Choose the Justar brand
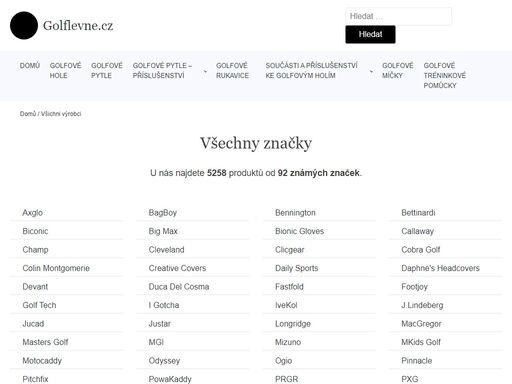 (x=159, y=324)
